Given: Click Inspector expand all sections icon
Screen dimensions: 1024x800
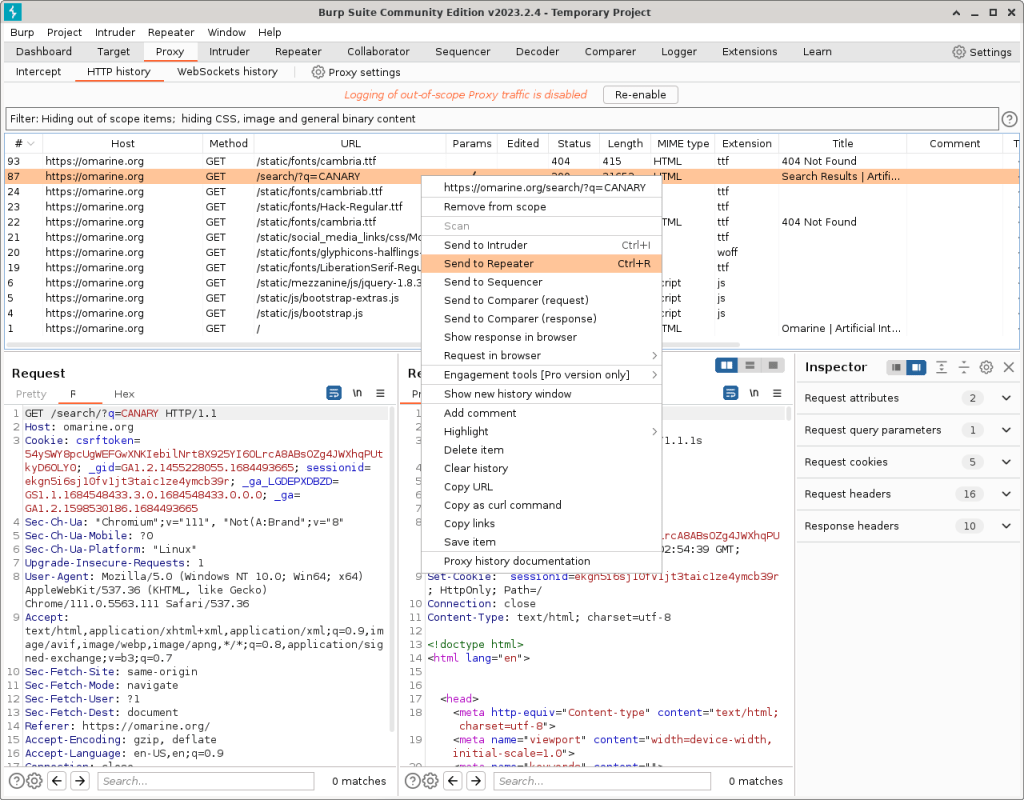Looking at the screenshot, I should pyautogui.click(x=942, y=367).
